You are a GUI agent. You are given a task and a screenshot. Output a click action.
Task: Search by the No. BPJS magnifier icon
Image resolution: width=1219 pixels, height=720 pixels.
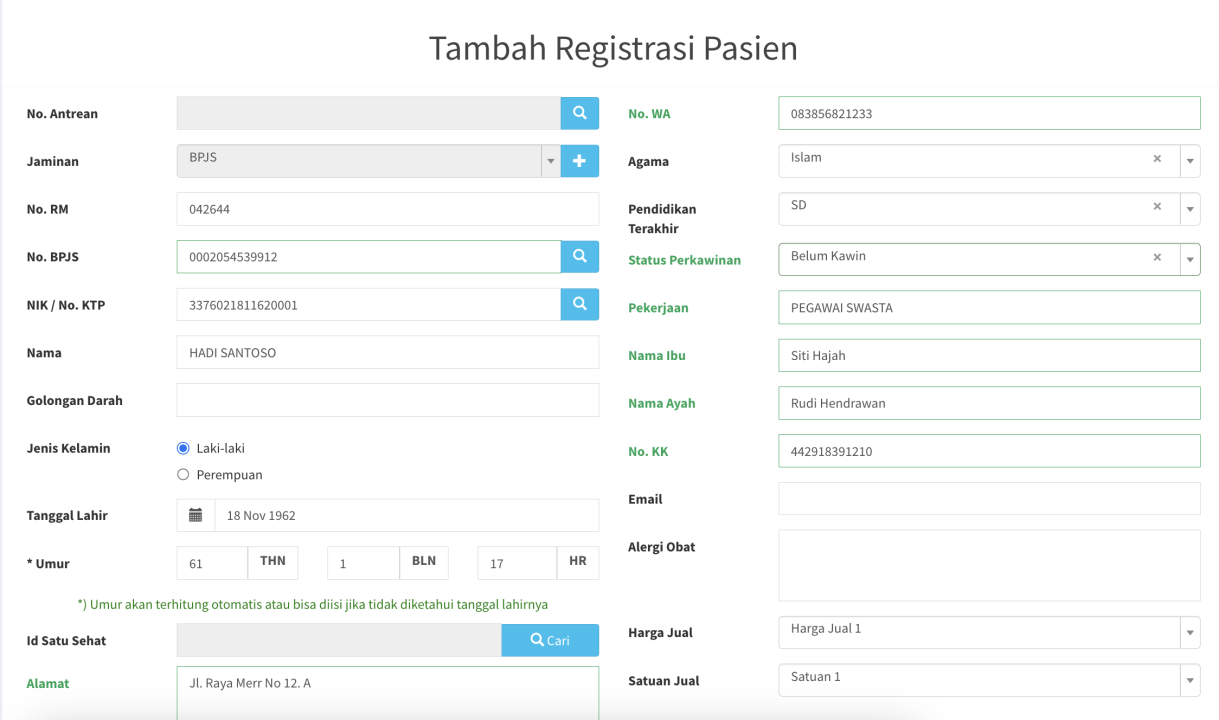[579, 257]
